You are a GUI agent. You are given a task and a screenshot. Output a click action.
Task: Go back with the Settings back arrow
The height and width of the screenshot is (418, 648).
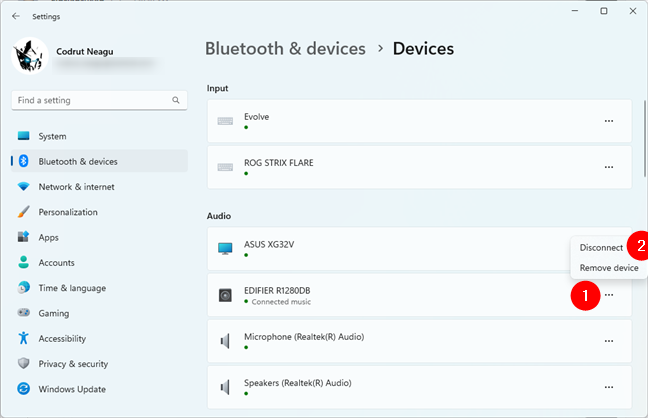click(x=16, y=16)
